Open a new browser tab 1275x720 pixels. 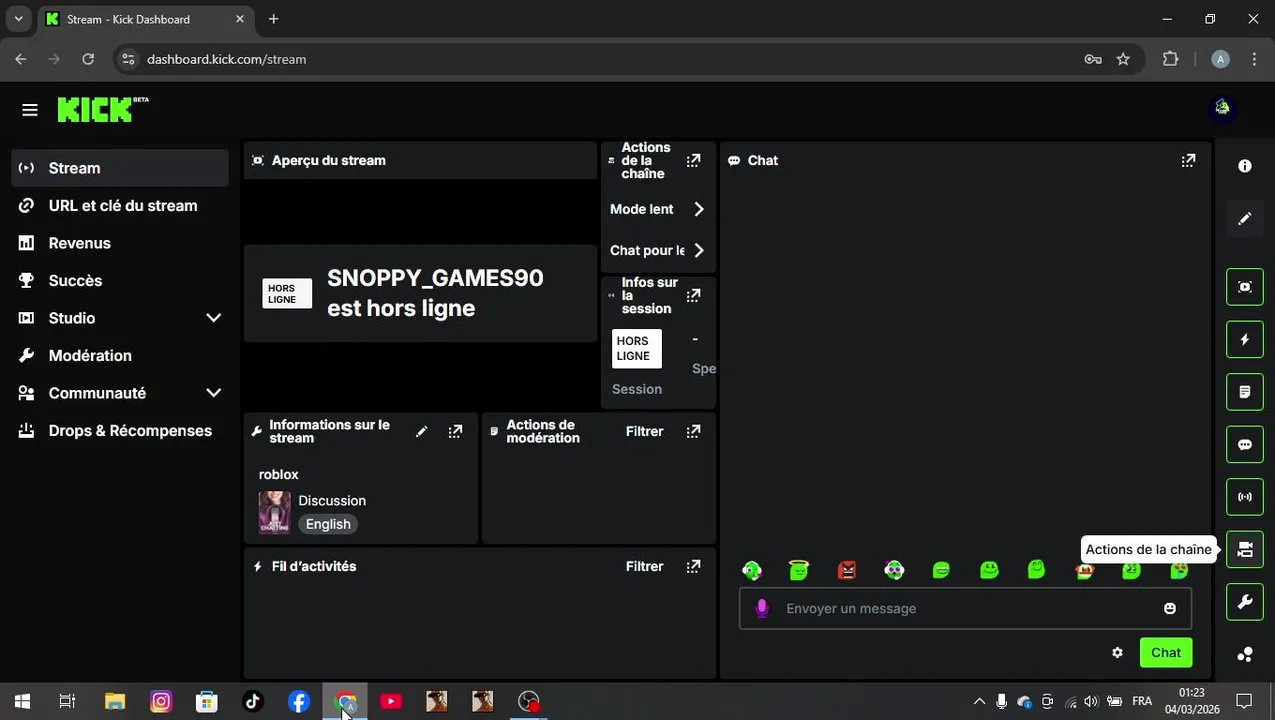coord(274,19)
